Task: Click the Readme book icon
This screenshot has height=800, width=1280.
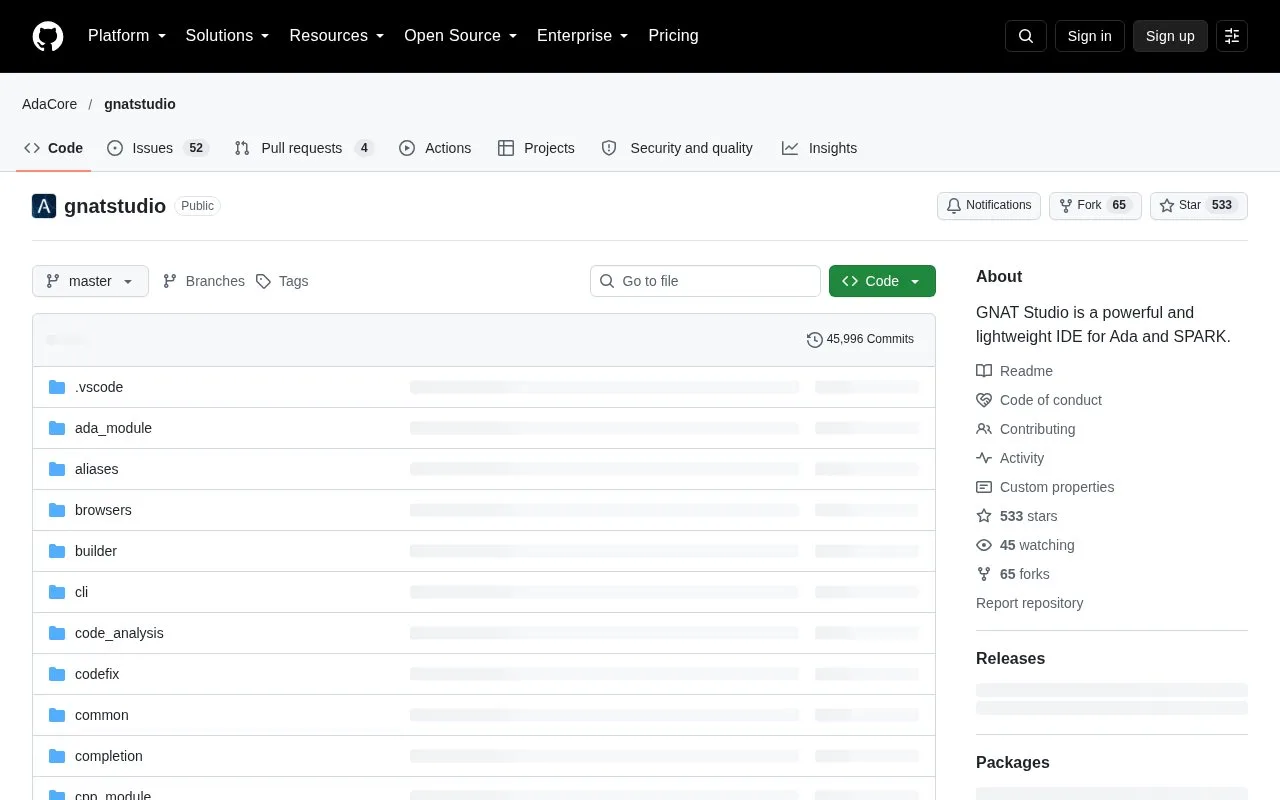Action: (984, 371)
